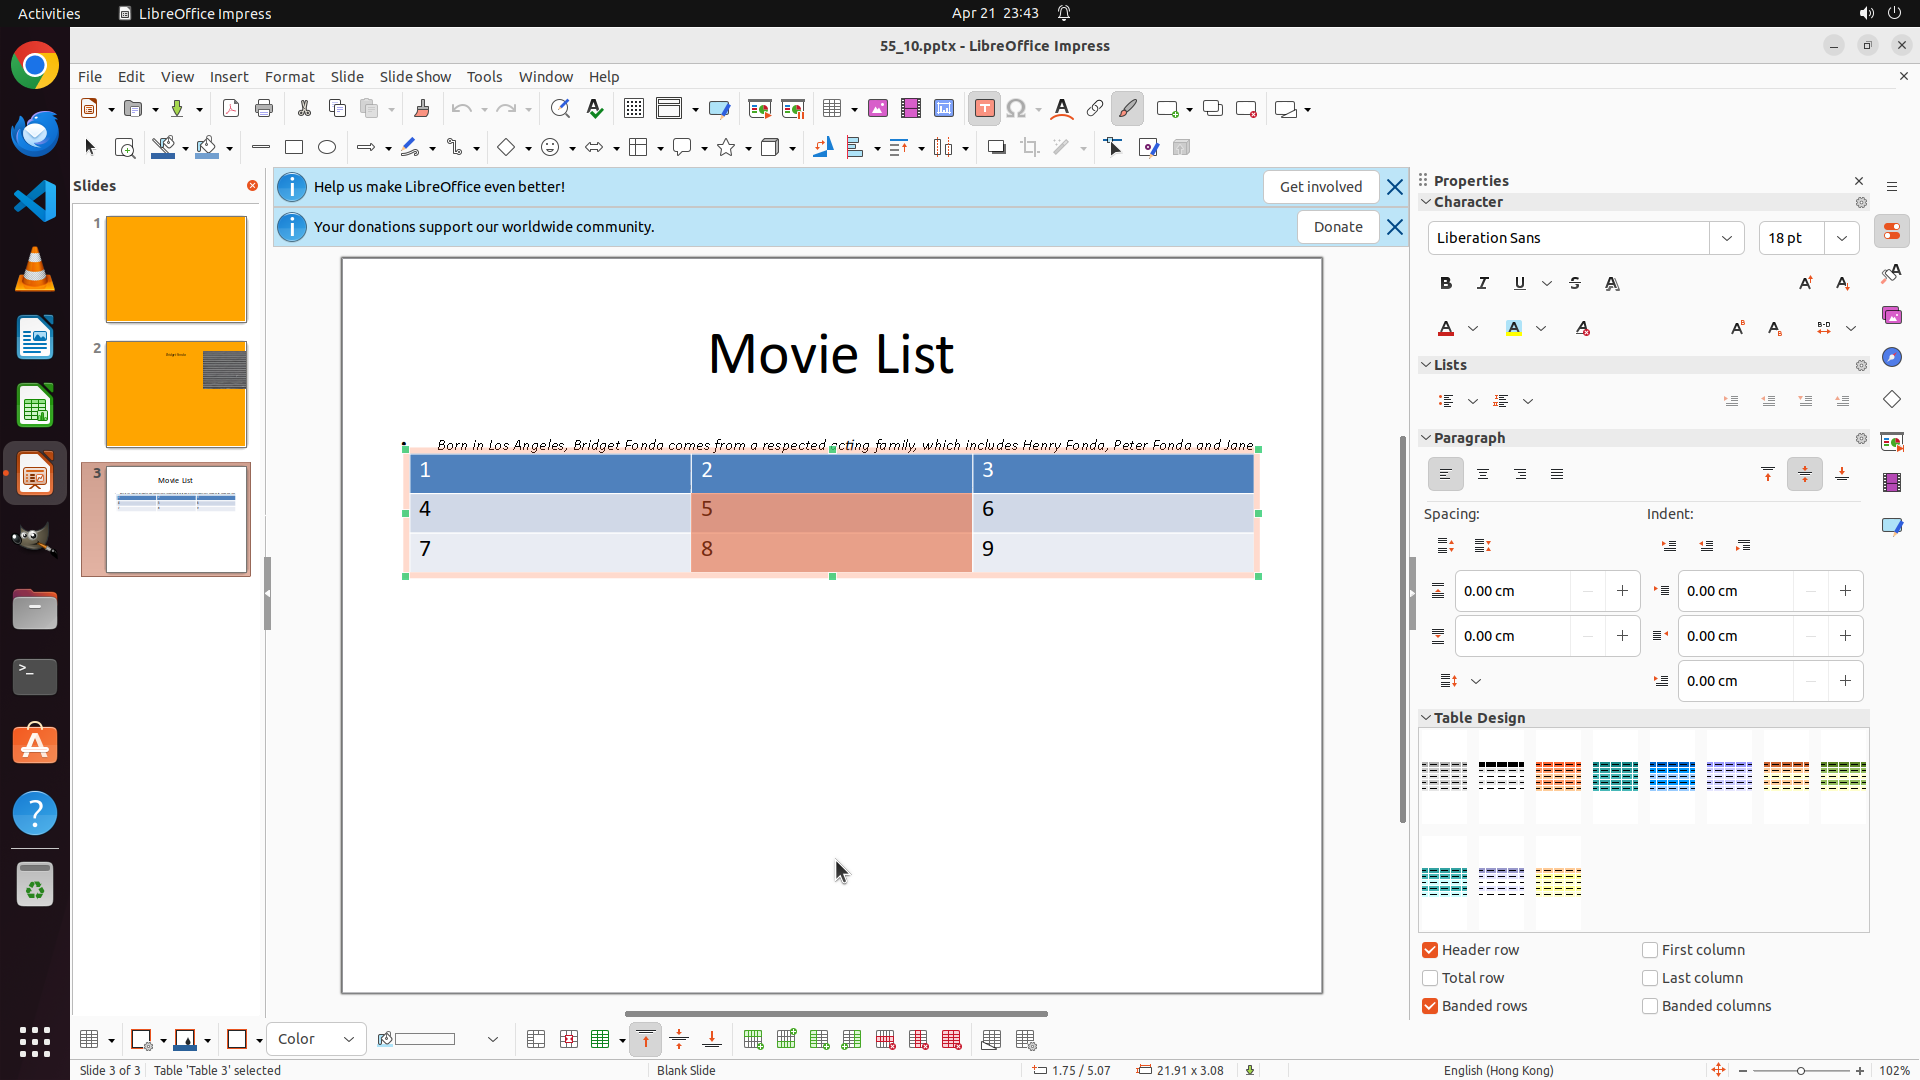Click Center Vertically in bottom table toolbar
Image resolution: width=1920 pixels, height=1080 pixels.
[679, 1040]
